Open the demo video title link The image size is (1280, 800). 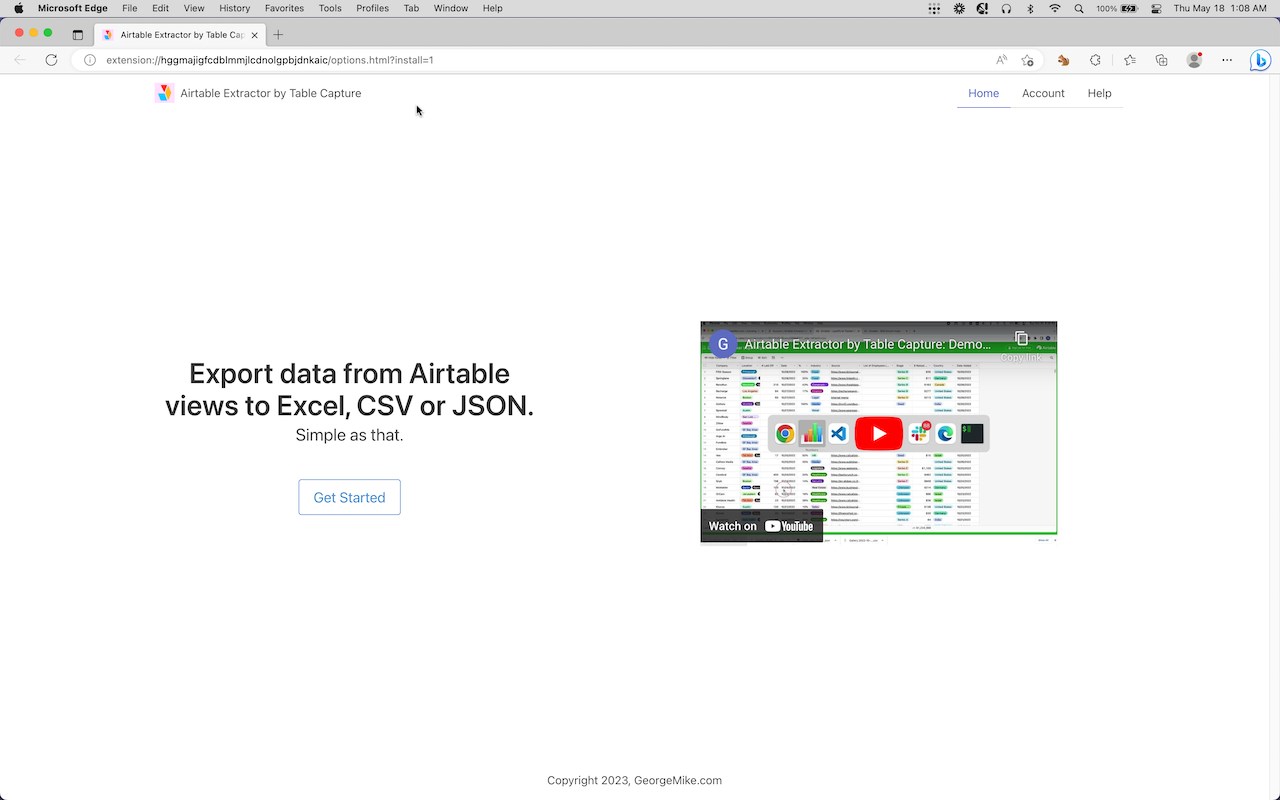[867, 344]
